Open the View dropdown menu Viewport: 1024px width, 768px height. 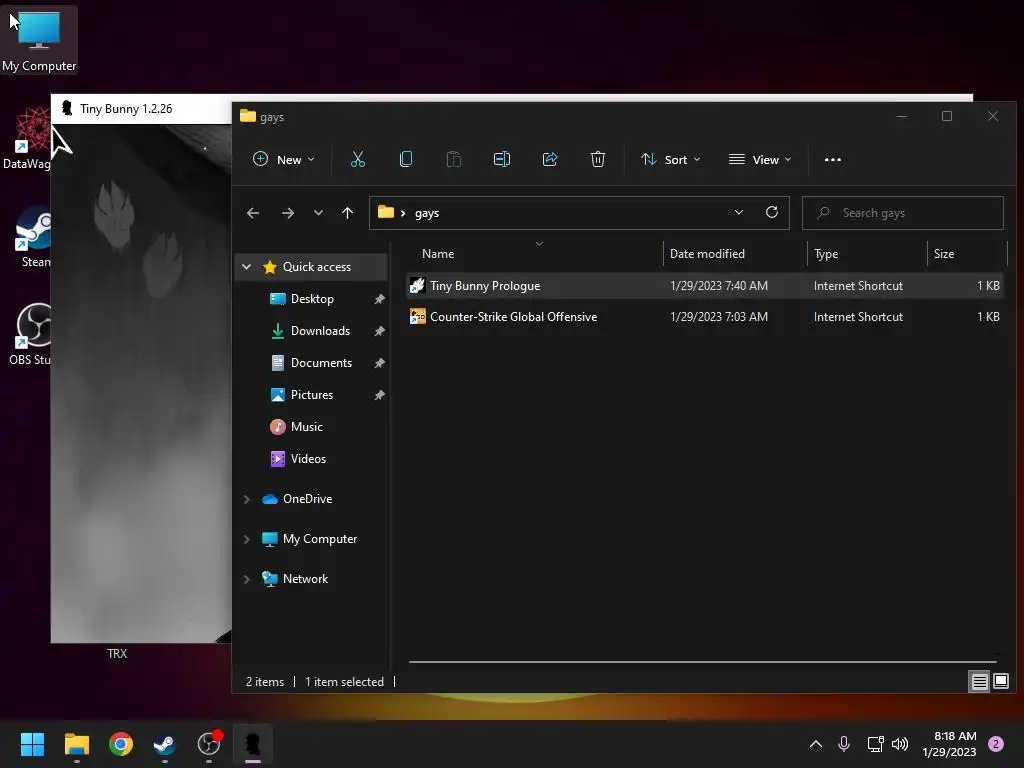(760, 159)
